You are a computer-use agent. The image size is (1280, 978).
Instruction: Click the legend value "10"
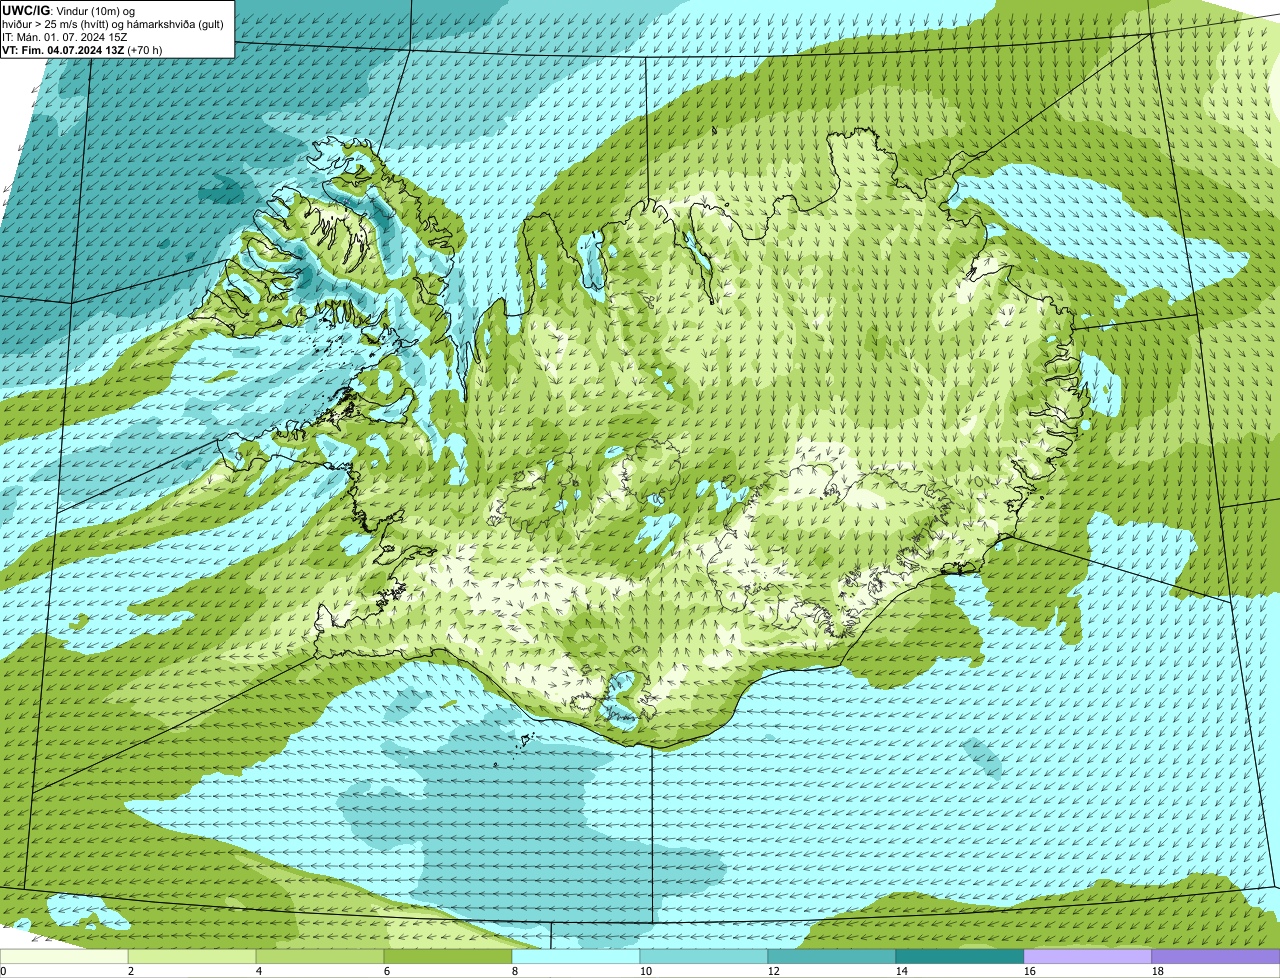pos(645,971)
